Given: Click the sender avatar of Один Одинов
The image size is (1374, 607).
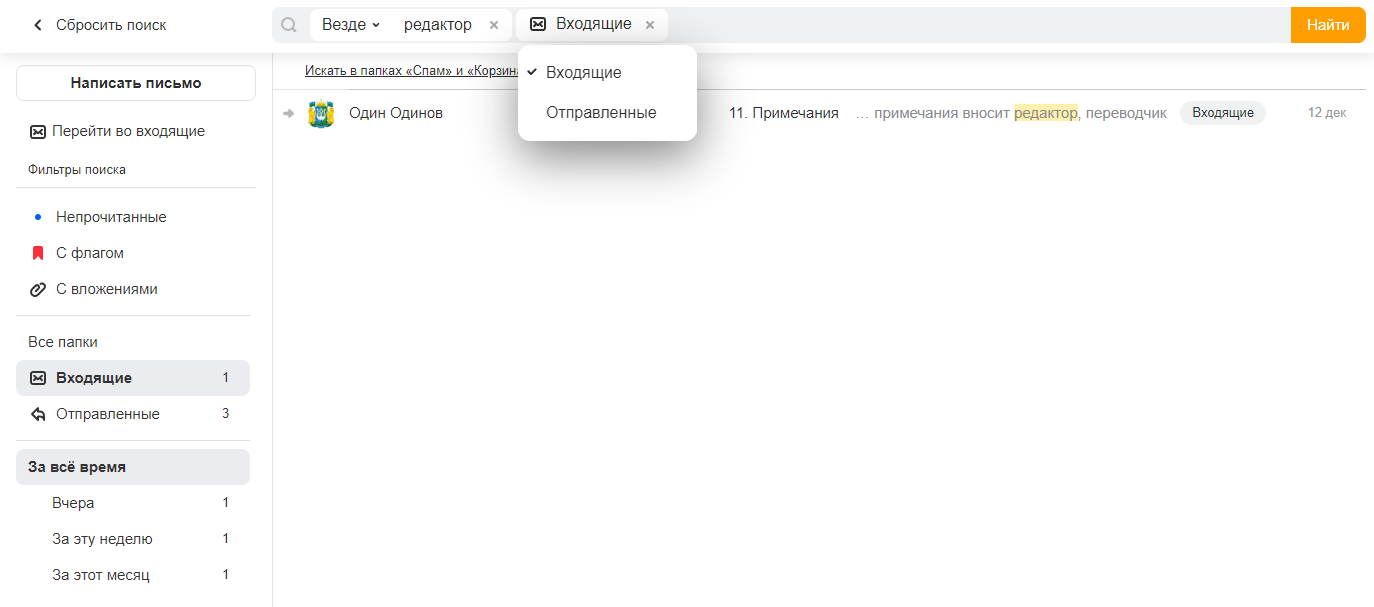Looking at the screenshot, I should pyautogui.click(x=321, y=114).
